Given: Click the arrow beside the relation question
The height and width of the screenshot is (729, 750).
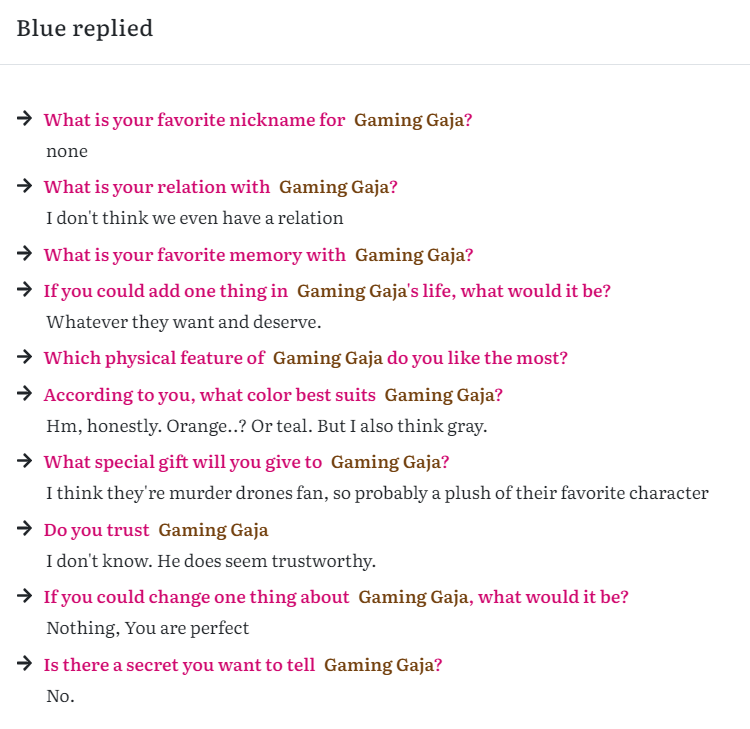Looking at the screenshot, I should pos(24,186).
